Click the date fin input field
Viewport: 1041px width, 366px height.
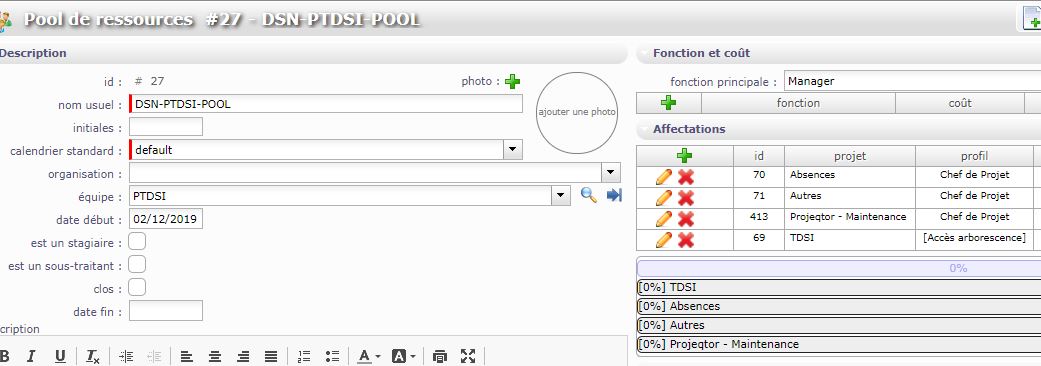click(x=165, y=310)
